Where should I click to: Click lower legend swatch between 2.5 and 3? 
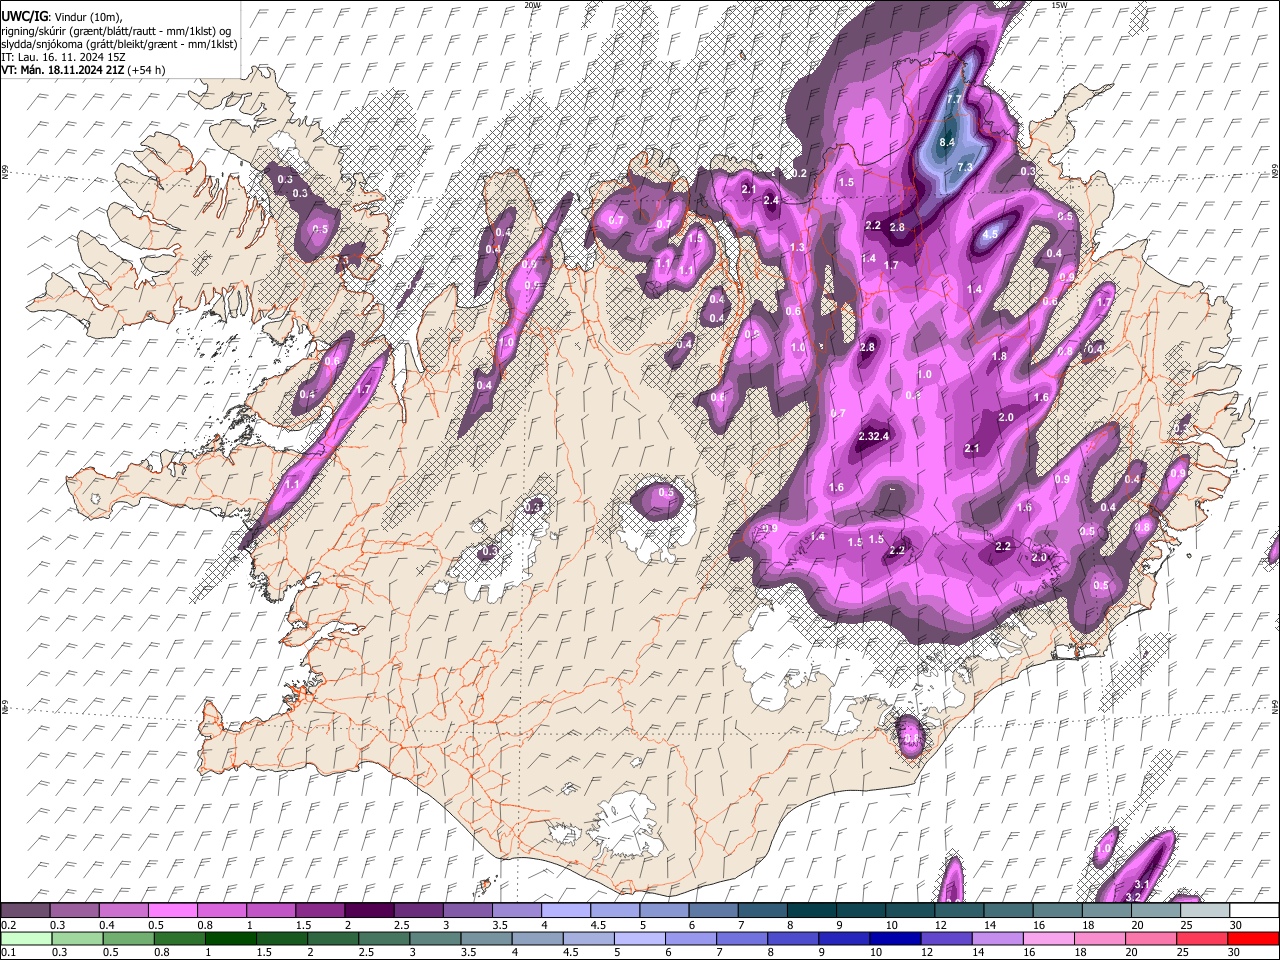coord(384,938)
